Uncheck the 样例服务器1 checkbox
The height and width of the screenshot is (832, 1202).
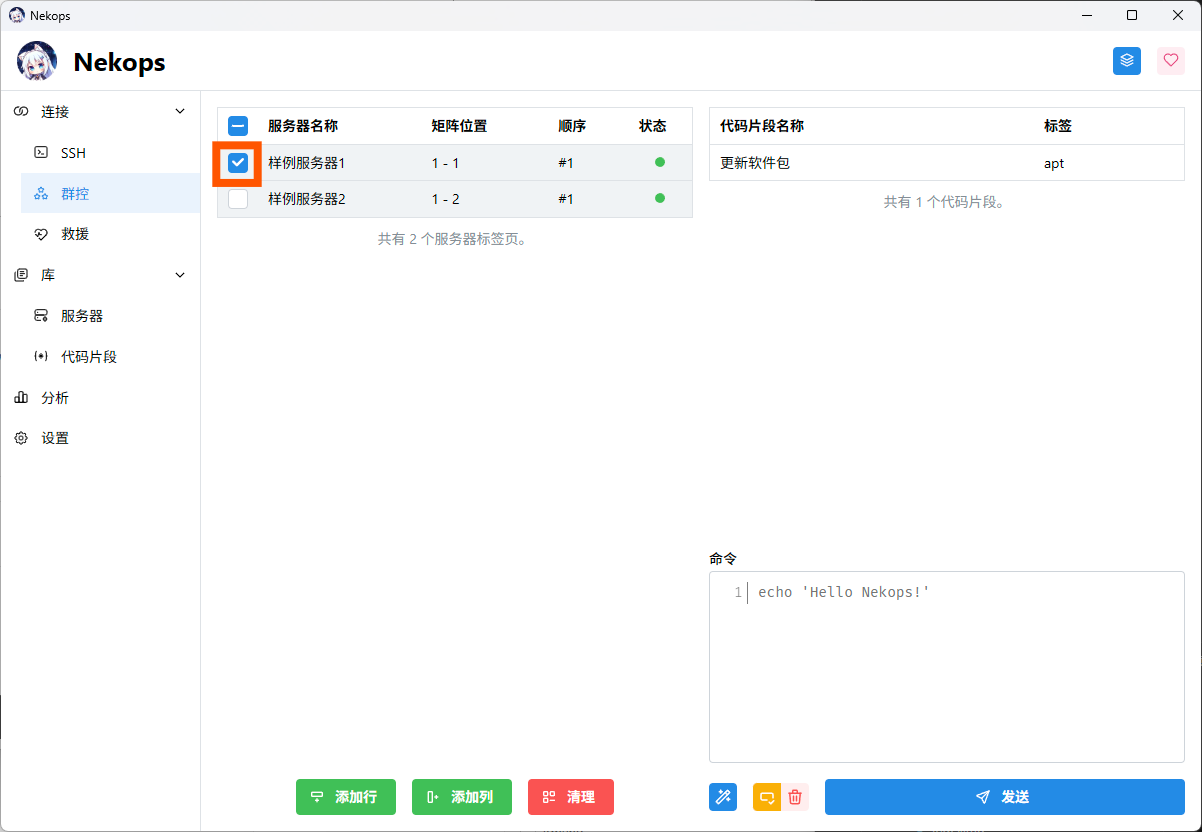click(x=238, y=163)
